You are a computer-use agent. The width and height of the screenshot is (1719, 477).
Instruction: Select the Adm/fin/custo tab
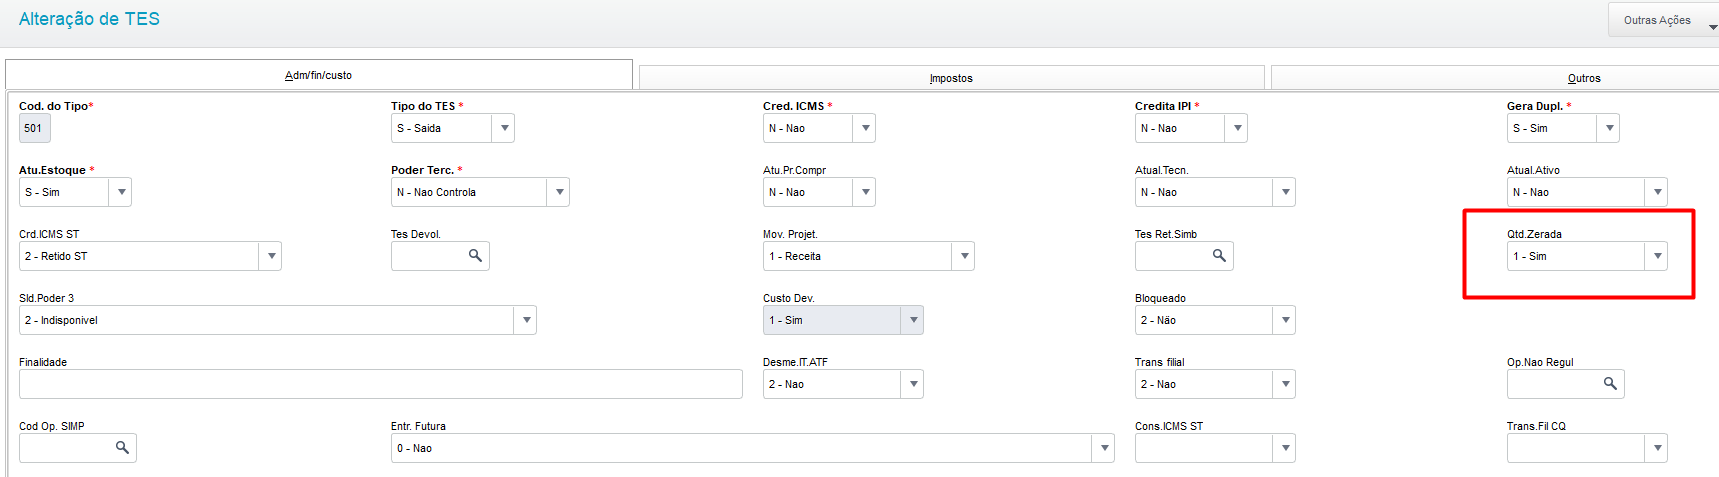318,75
